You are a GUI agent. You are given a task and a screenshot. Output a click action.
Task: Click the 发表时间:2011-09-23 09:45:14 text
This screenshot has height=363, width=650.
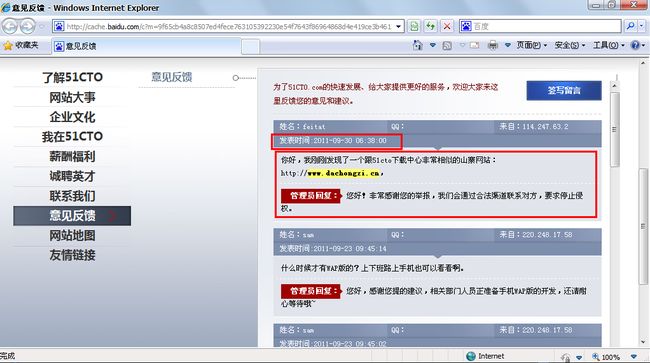click(332, 249)
